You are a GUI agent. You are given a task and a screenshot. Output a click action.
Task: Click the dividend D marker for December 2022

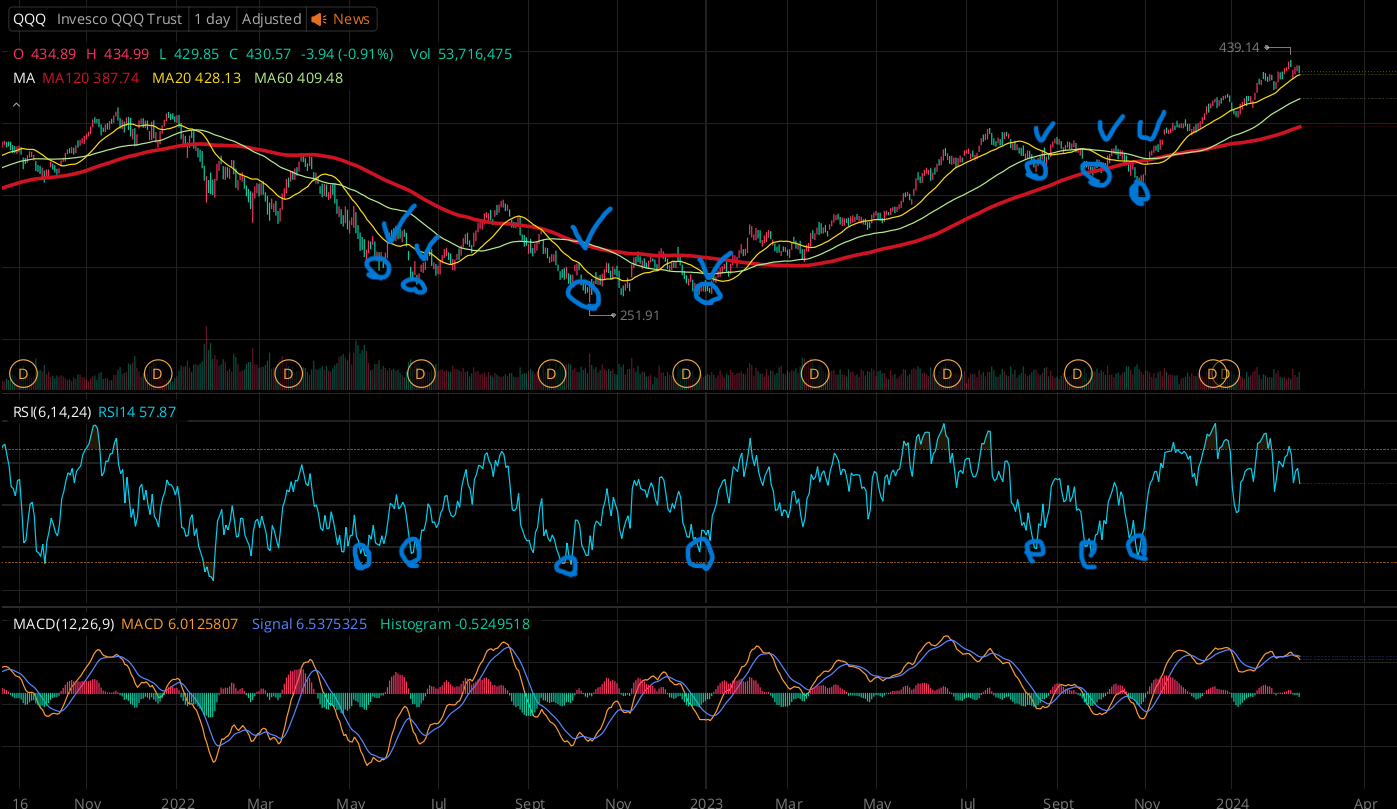(686, 375)
